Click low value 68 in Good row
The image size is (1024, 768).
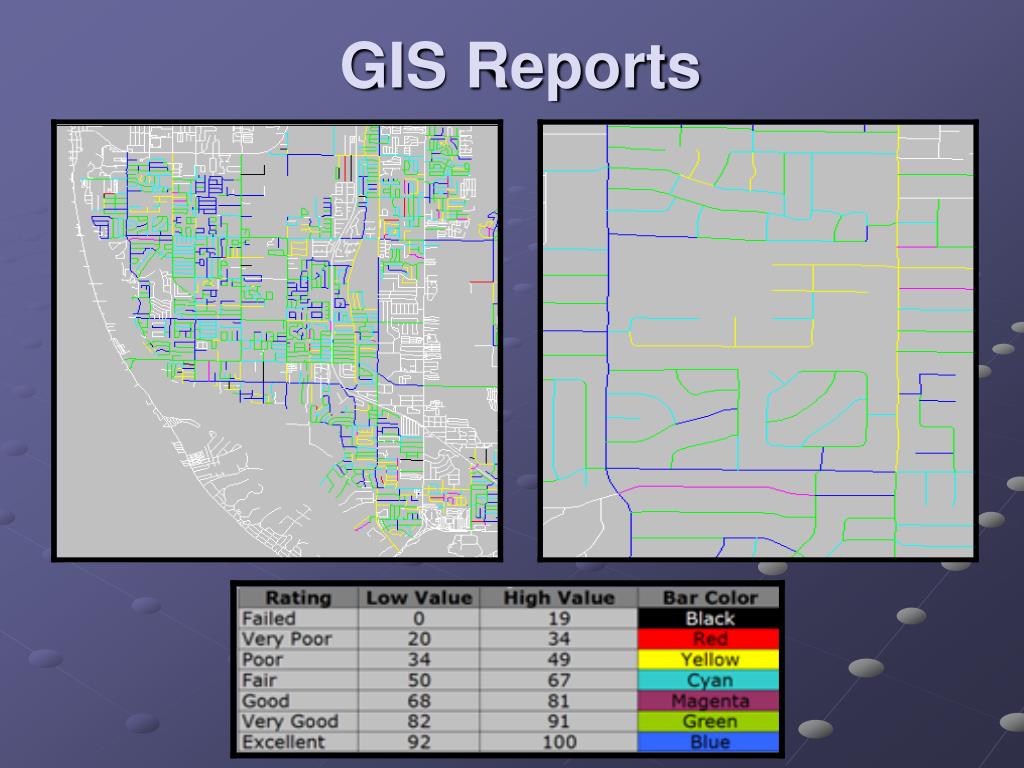point(419,701)
